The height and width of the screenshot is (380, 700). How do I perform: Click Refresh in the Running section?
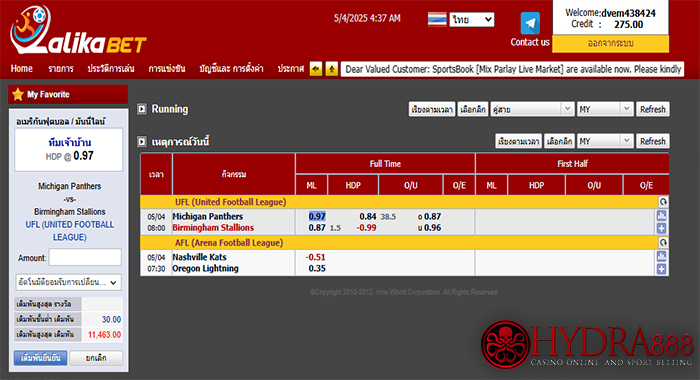click(x=653, y=109)
